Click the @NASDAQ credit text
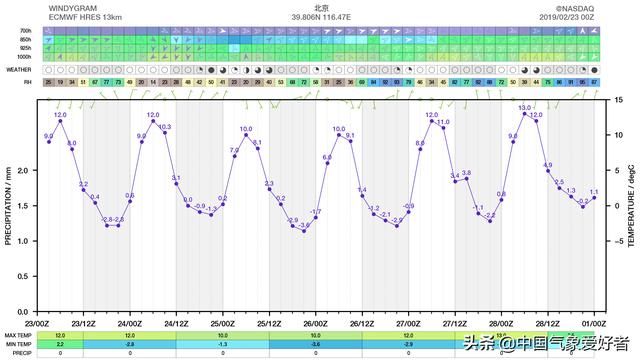Image resolution: width=640 pixels, height=362 pixels. 575,8
